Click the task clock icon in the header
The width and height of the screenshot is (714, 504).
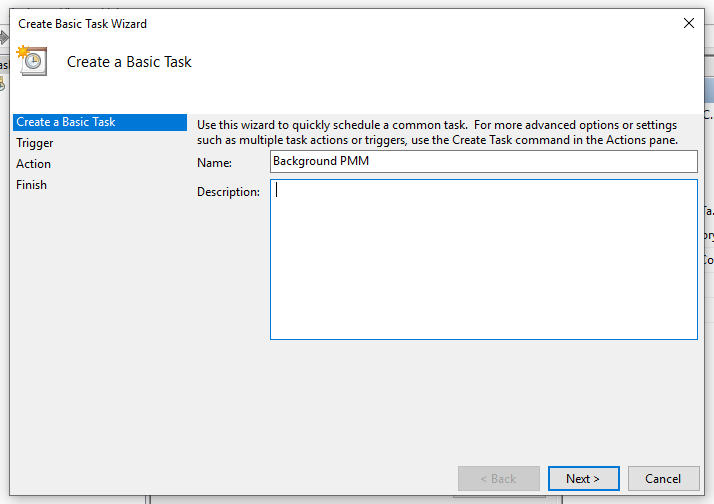pos(32,61)
